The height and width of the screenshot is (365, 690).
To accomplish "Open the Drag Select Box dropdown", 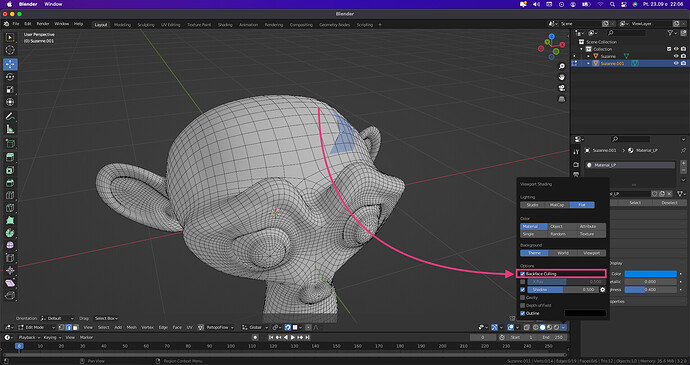I will click(106, 318).
